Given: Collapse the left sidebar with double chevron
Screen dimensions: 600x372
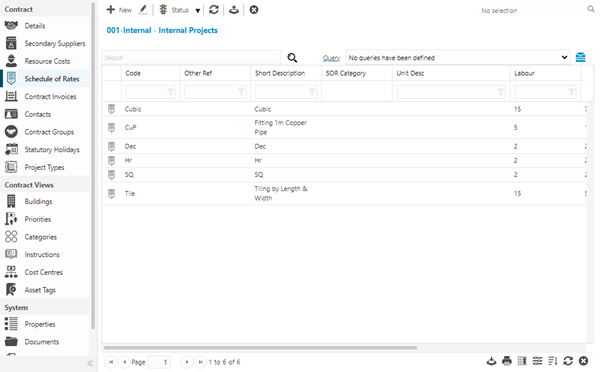Looking at the screenshot, I should (x=90, y=363).
